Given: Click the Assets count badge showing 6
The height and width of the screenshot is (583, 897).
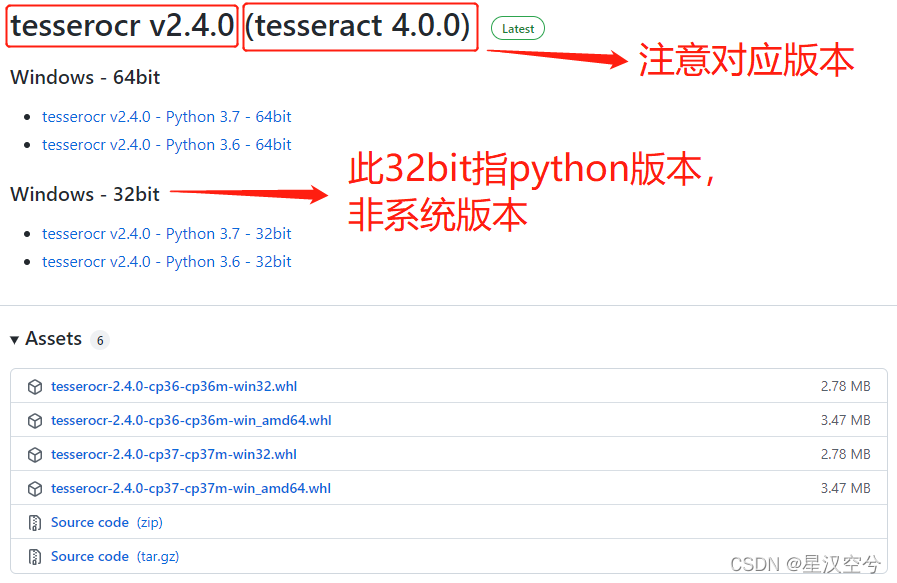Looking at the screenshot, I should [99, 340].
